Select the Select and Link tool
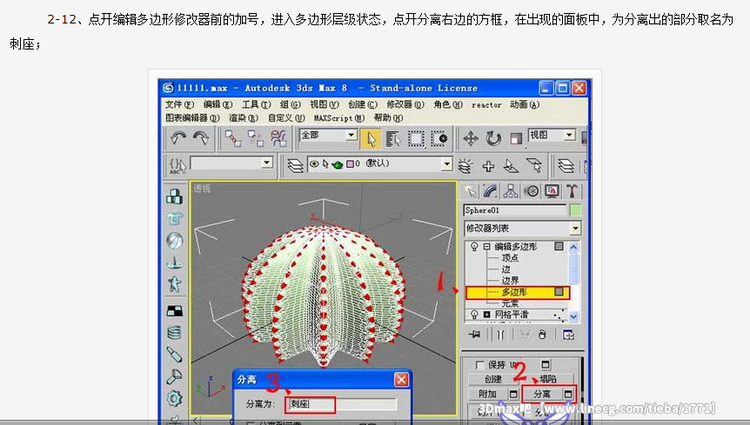Screen dimensions: 750x425 [233, 139]
